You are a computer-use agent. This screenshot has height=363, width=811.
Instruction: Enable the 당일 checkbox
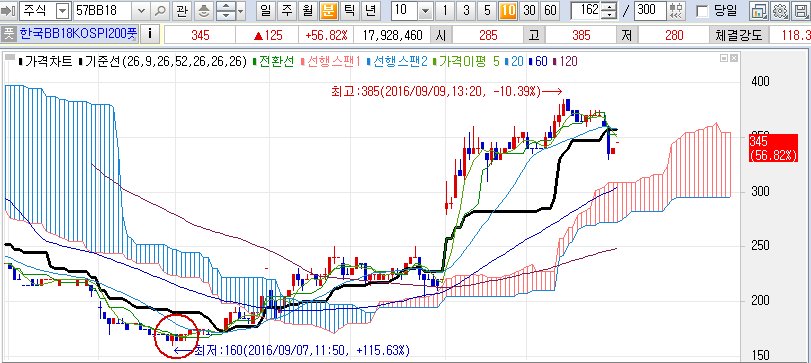point(702,10)
